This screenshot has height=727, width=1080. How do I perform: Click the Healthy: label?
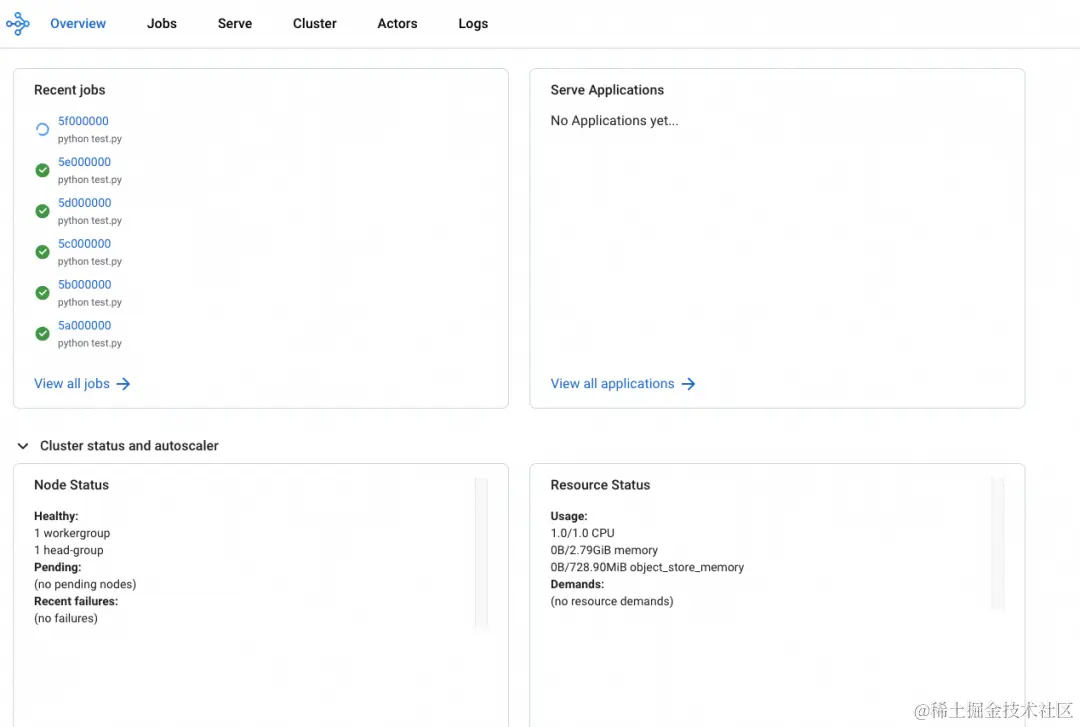click(56, 516)
